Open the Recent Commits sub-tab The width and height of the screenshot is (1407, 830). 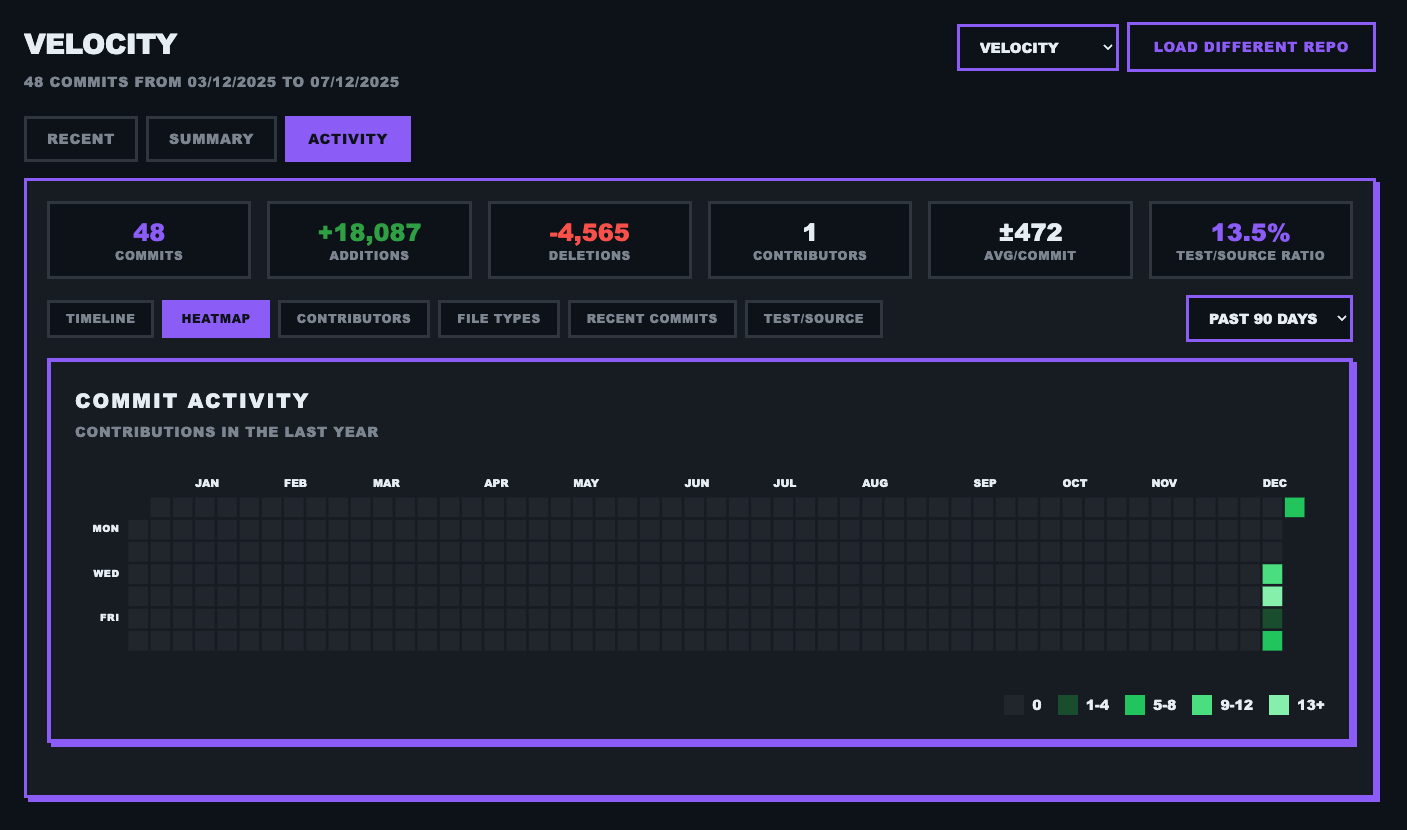(x=651, y=319)
